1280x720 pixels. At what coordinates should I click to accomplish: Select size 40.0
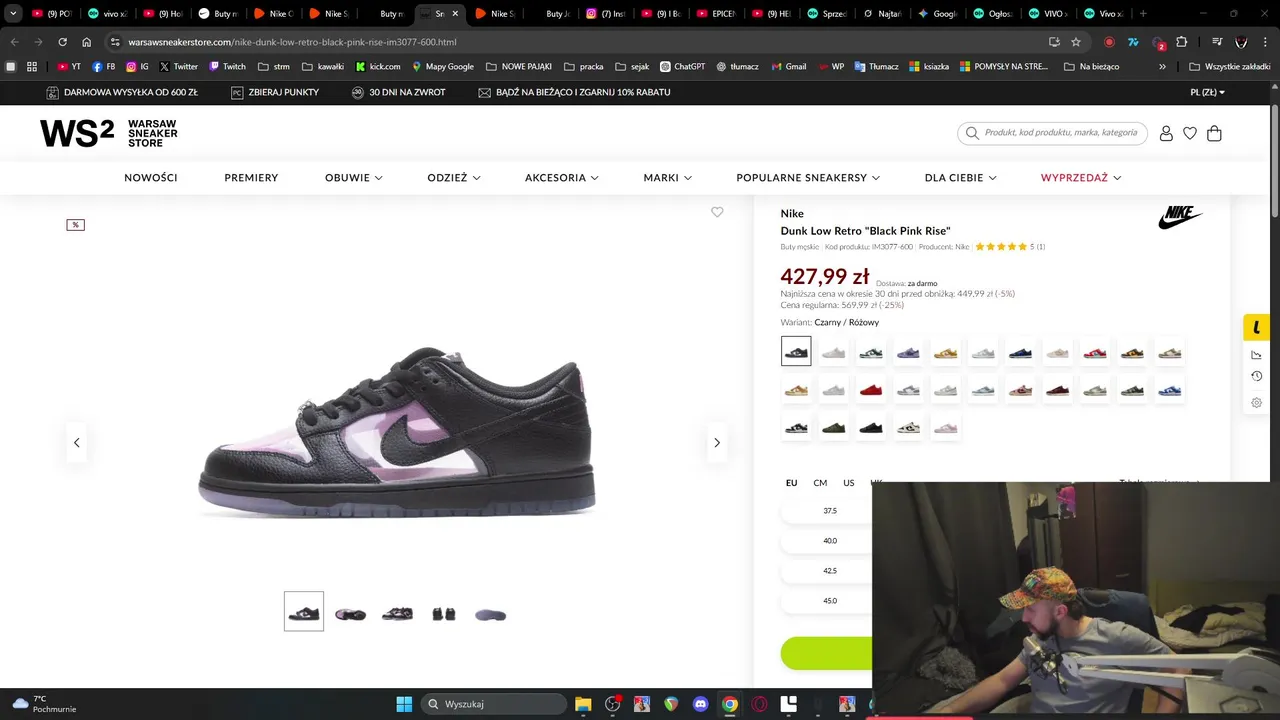[830, 541]
